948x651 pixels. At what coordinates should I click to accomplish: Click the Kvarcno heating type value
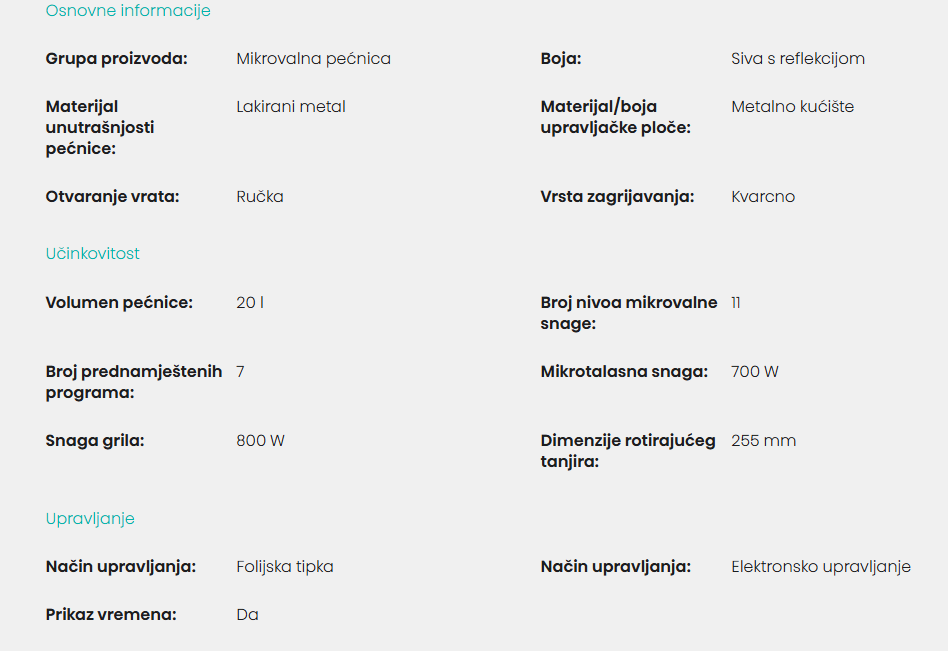[x=763, y=196]
